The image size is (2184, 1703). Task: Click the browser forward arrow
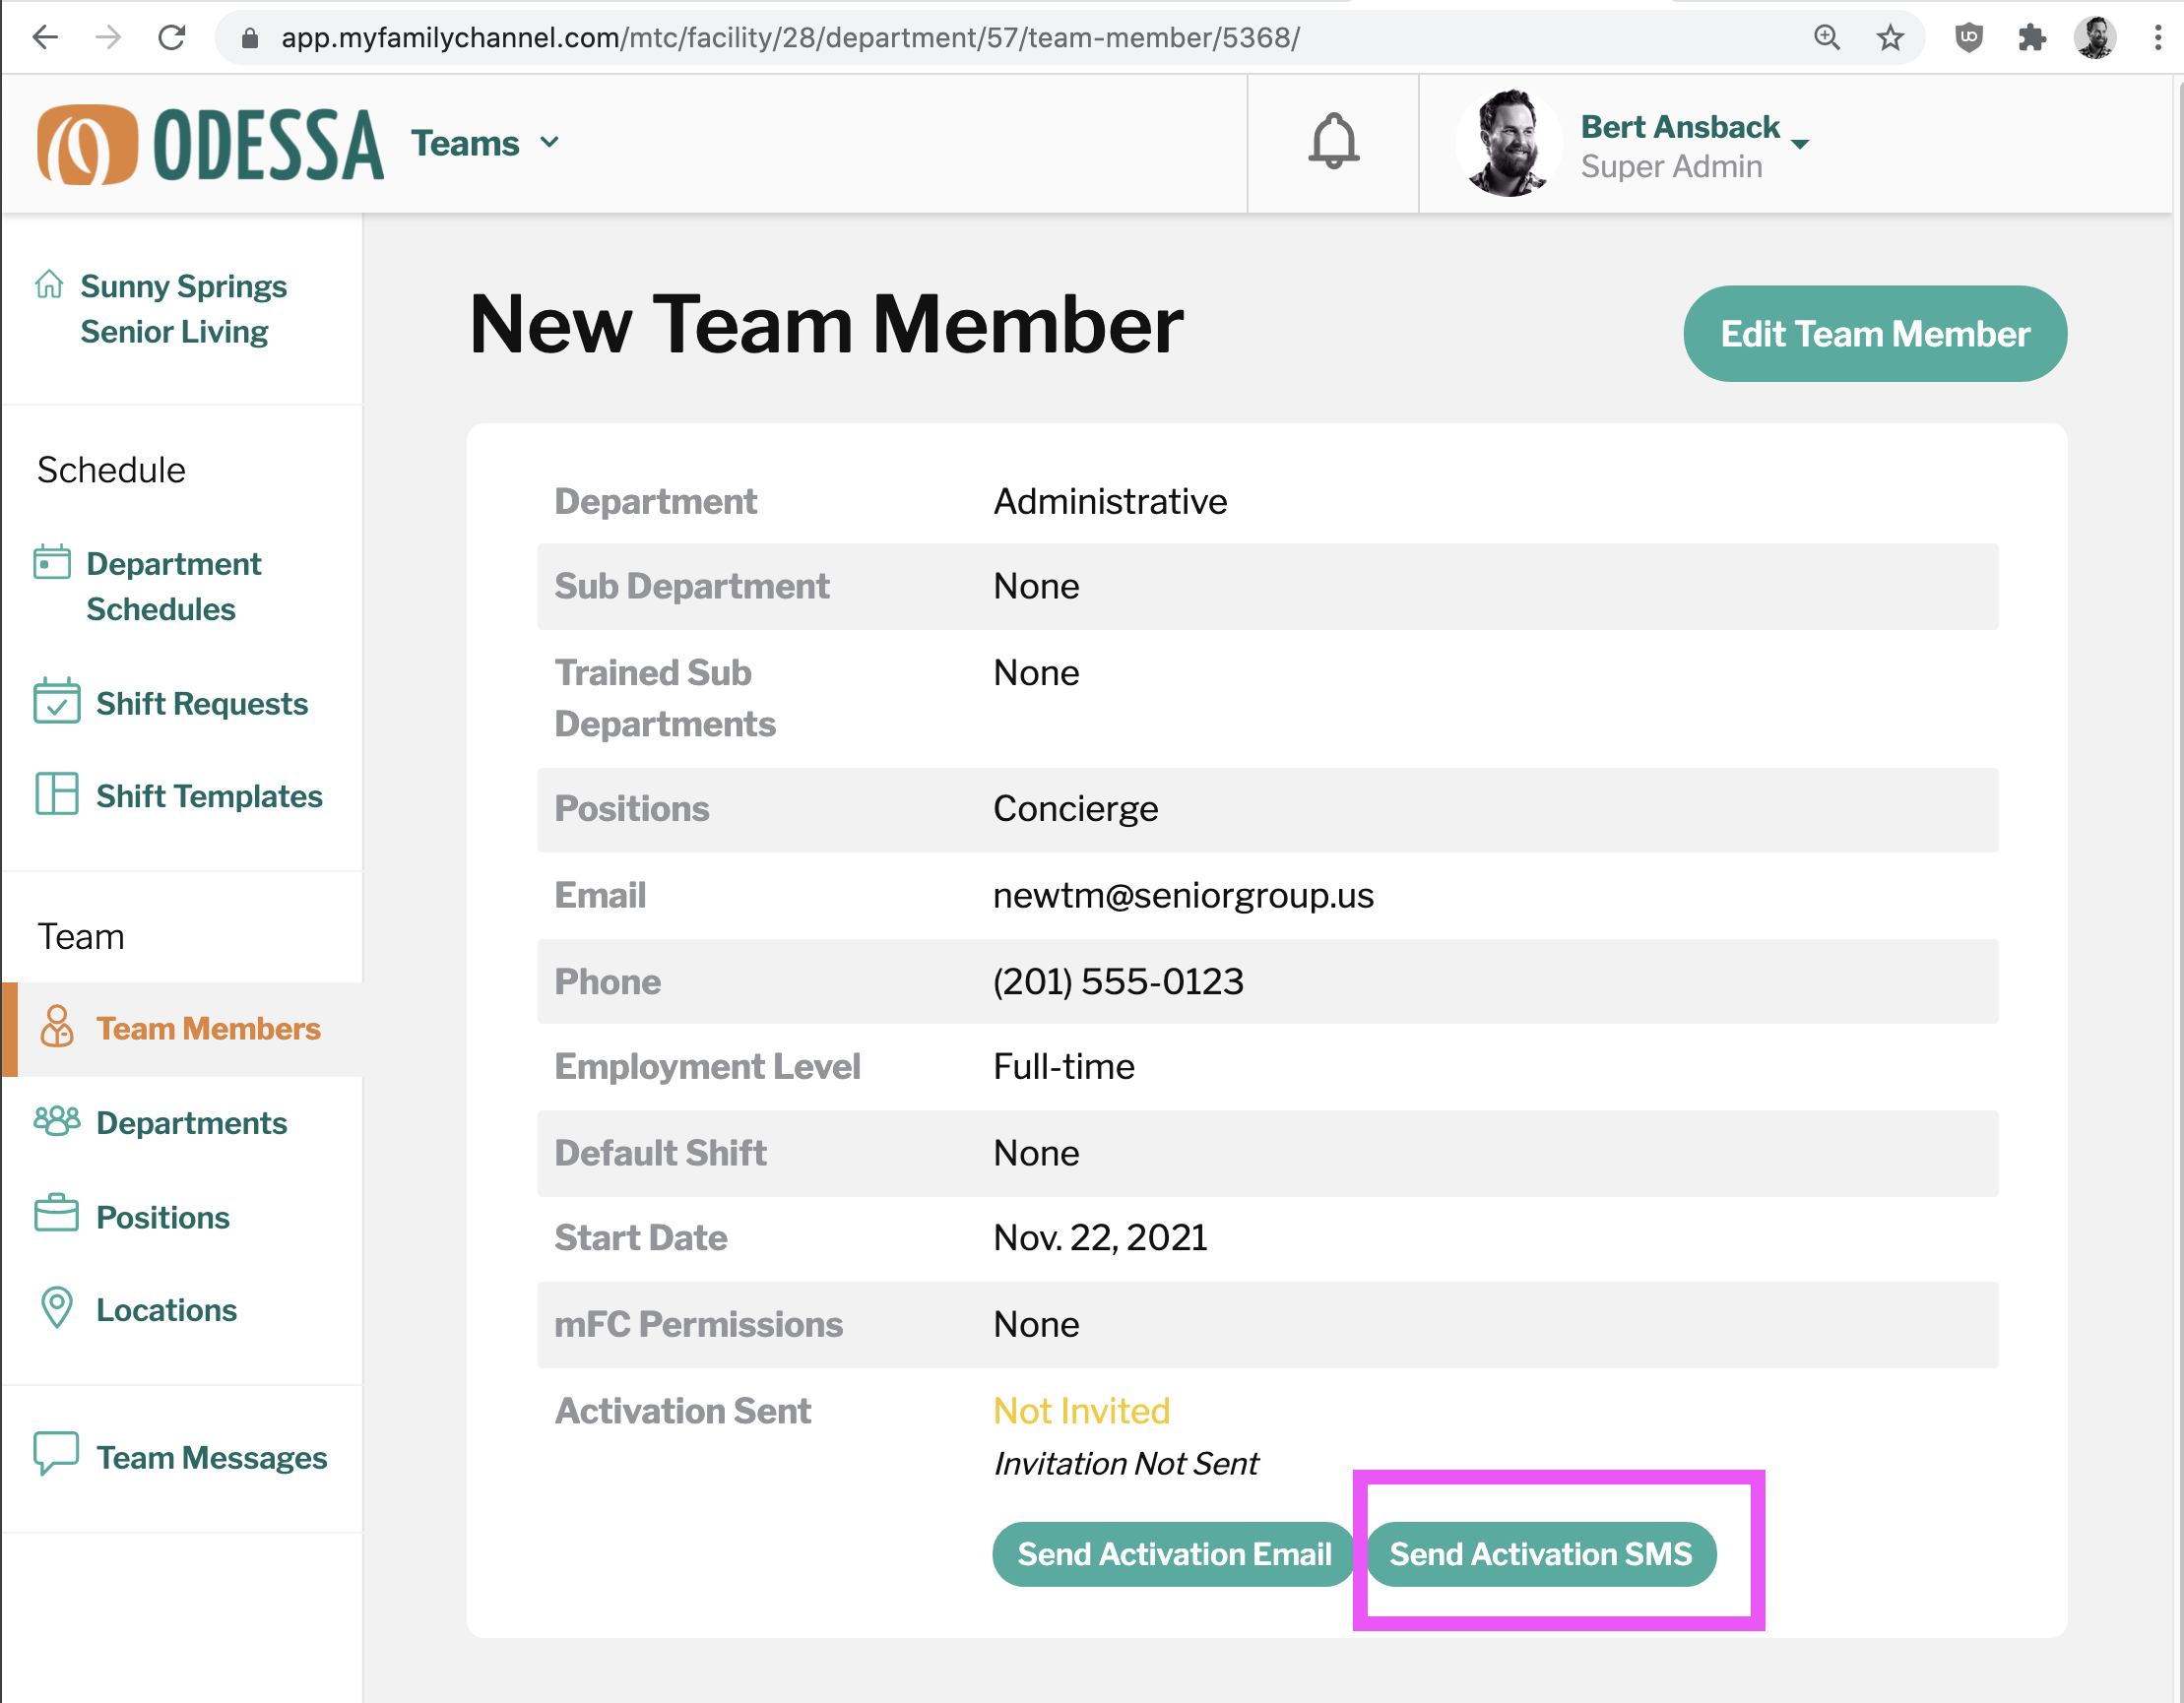coord(108,38)
